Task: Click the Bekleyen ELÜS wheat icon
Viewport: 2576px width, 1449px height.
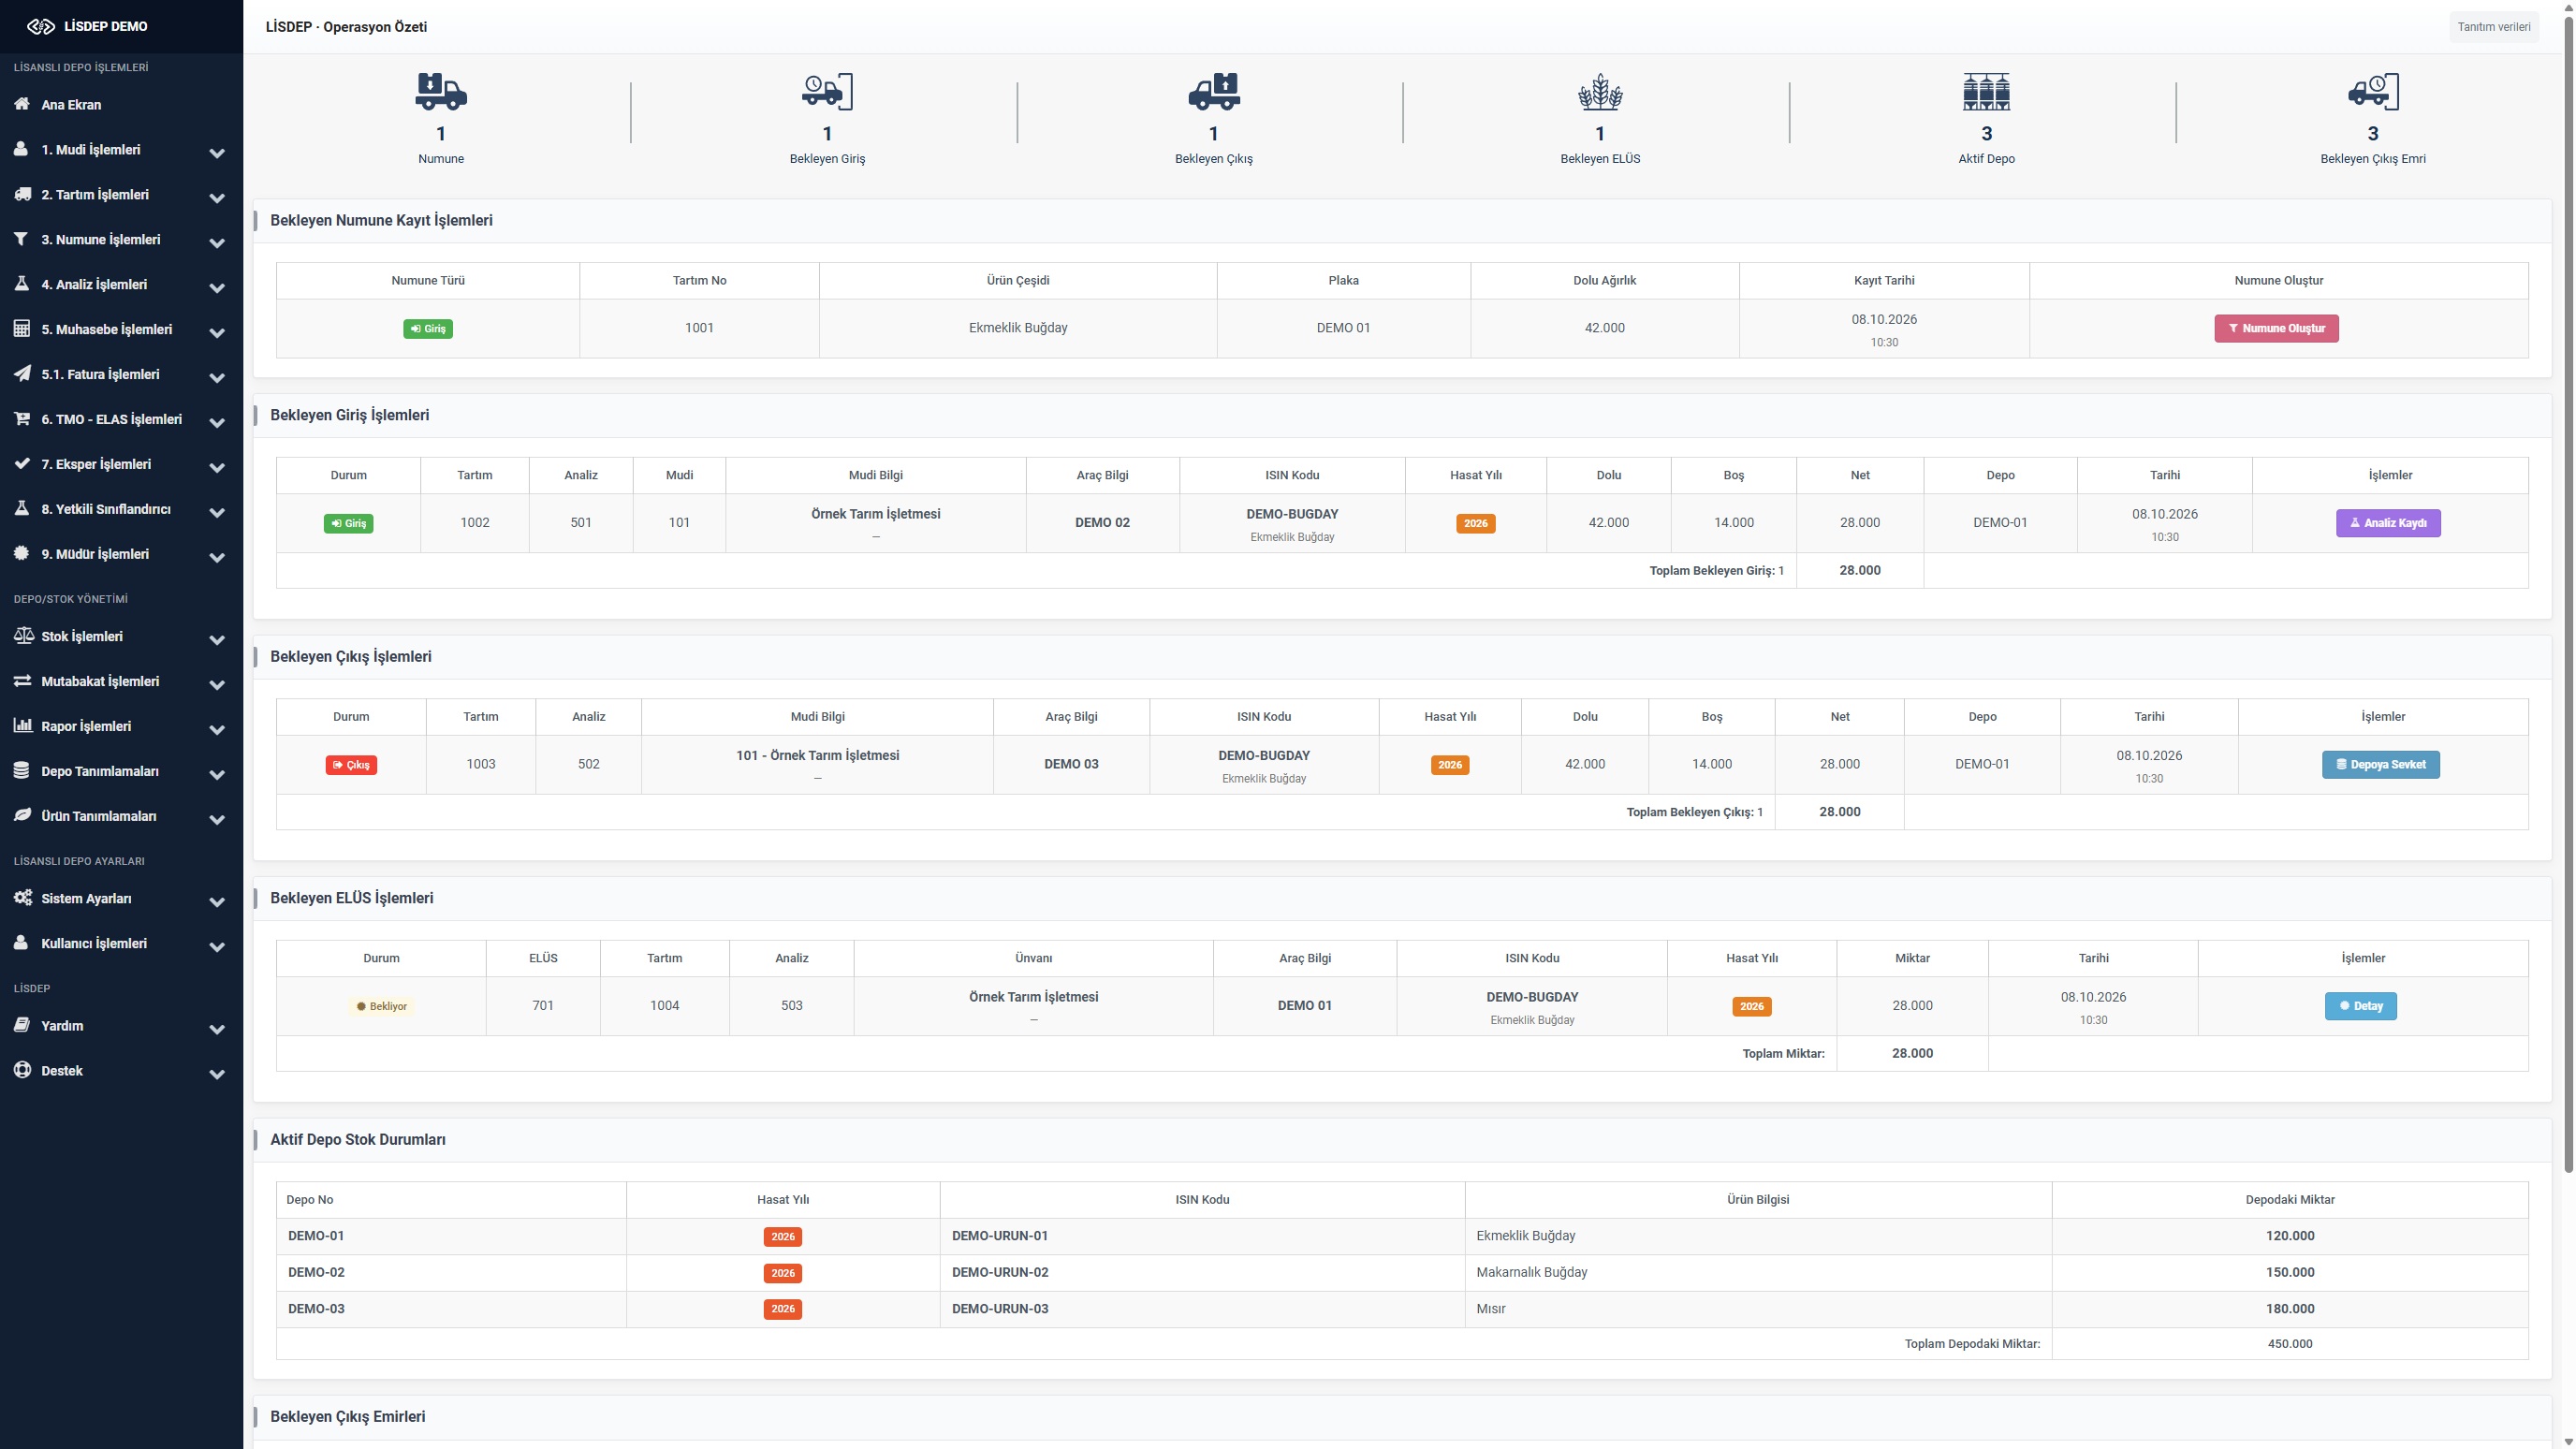Action: [x=1600, y=91]
